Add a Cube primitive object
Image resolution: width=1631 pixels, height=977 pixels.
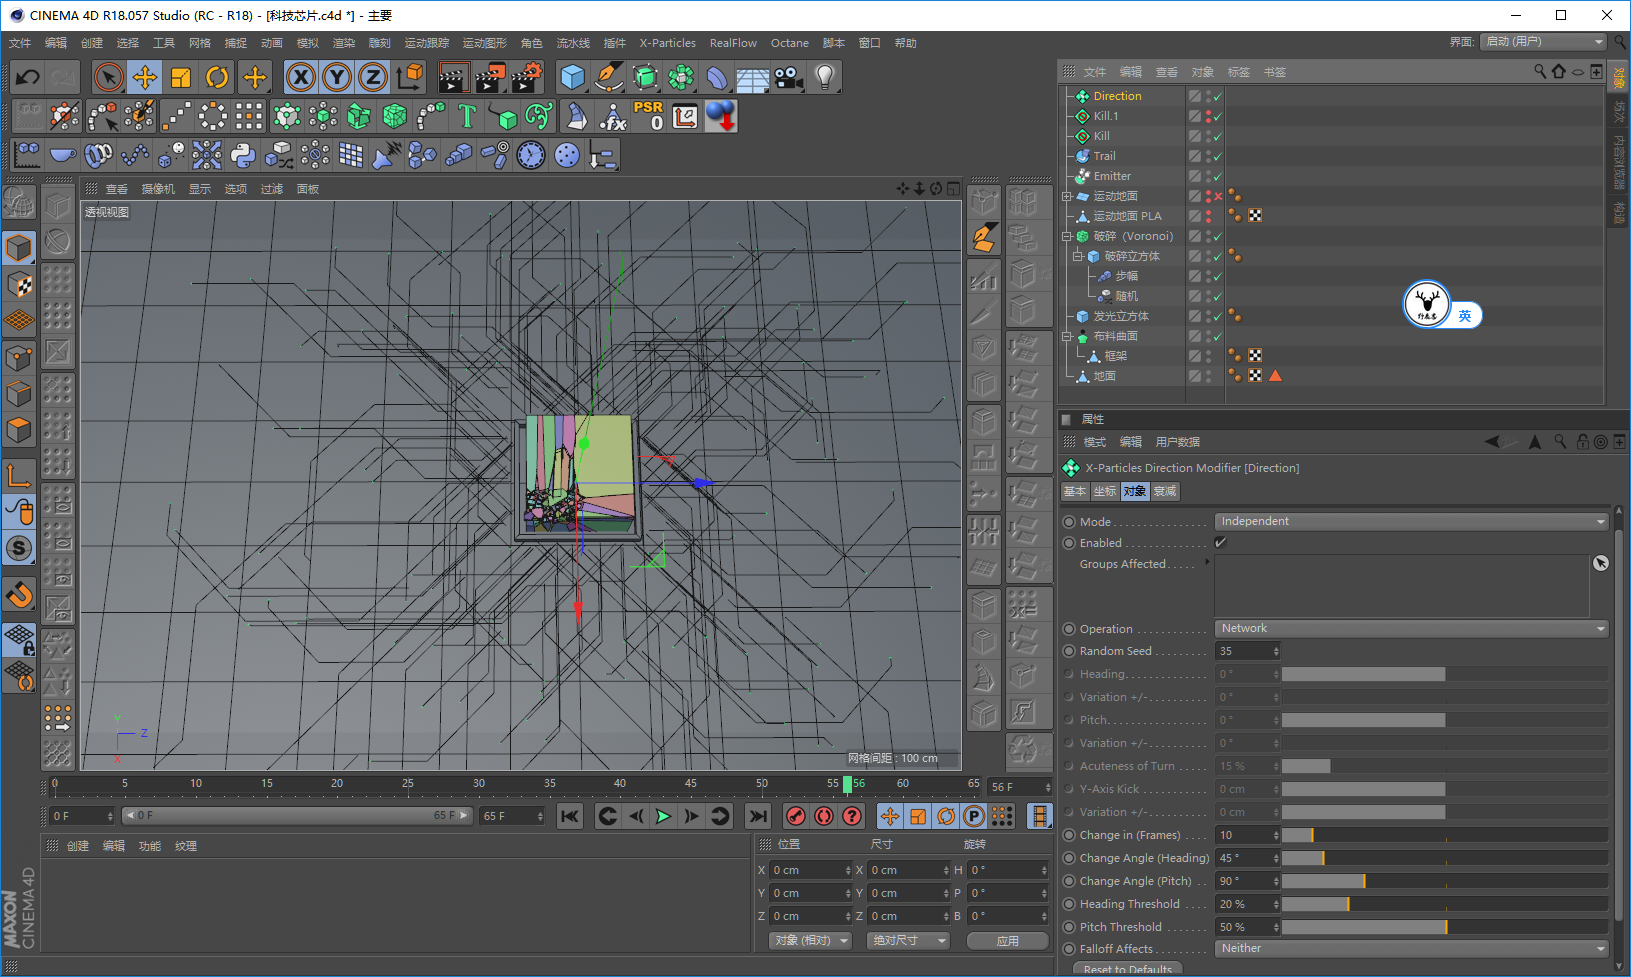[x=572, y=78]
